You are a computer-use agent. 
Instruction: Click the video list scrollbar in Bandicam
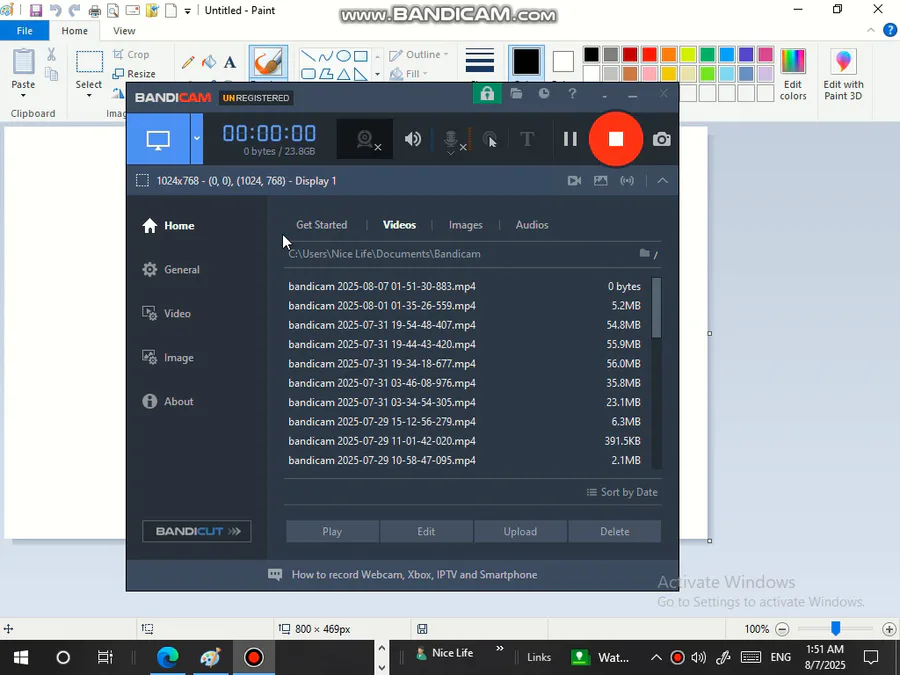[656, 308]
